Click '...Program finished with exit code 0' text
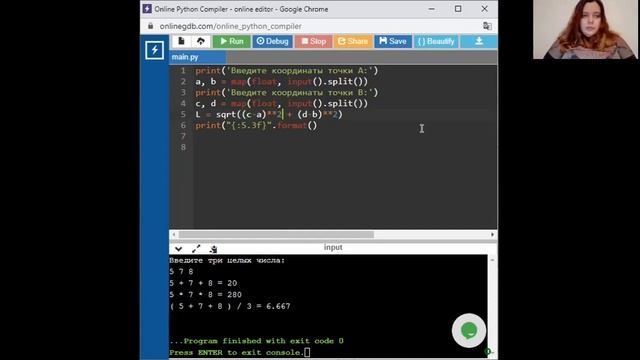 (x=256, y=341)
